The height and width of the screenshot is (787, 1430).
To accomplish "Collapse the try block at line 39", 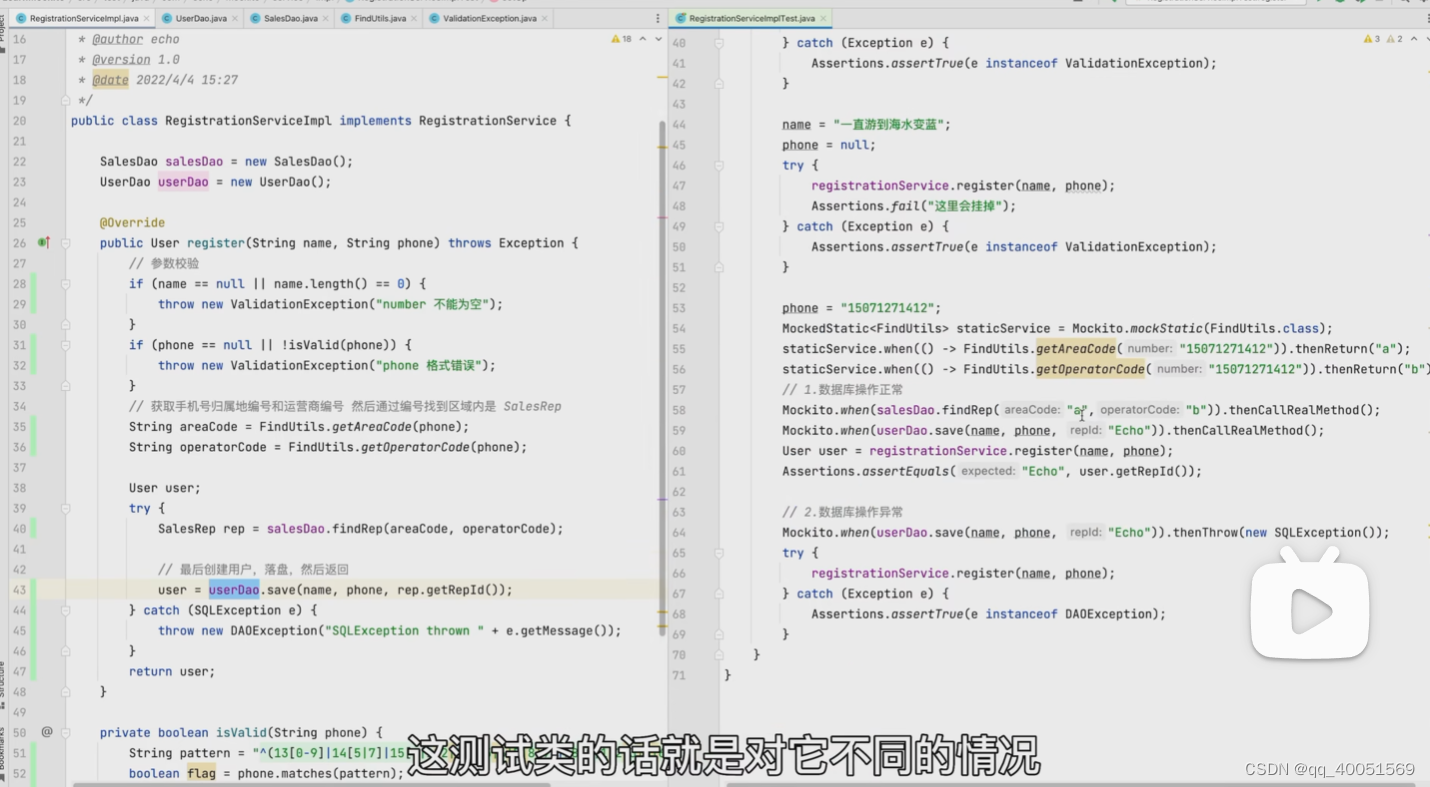I will 65,508.
